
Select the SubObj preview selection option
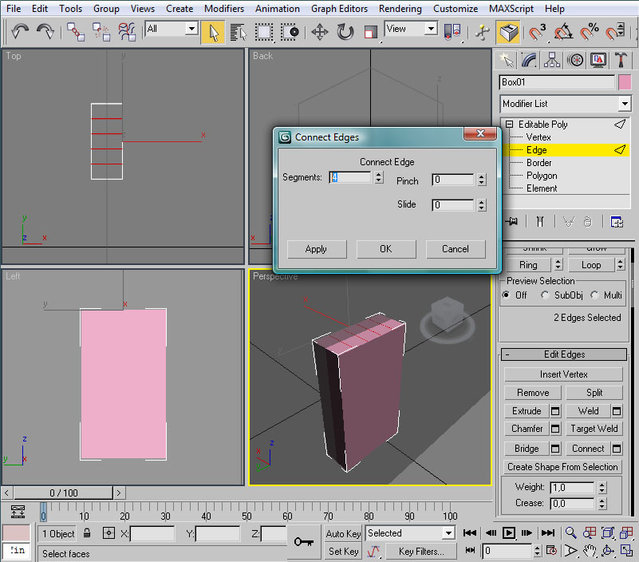(x=545, y=295)
